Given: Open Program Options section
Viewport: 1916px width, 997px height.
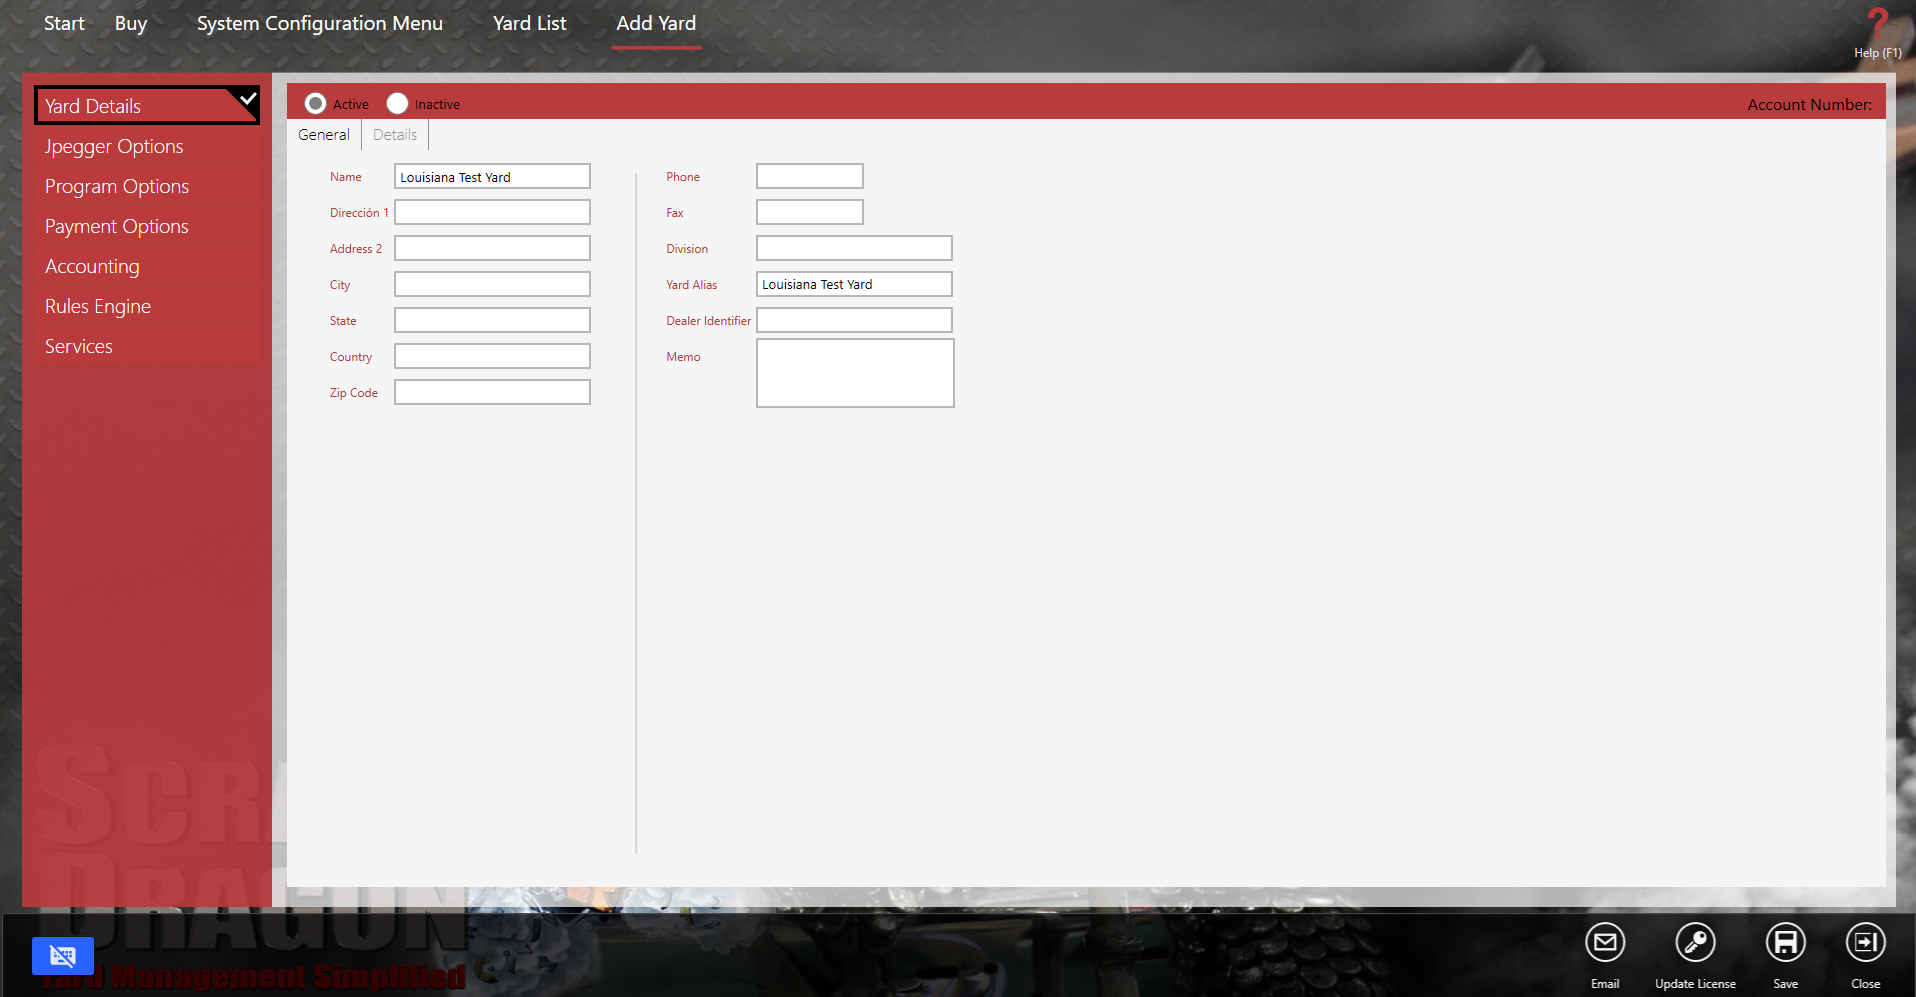Looking at the screenshot, I should click(147, 186).
